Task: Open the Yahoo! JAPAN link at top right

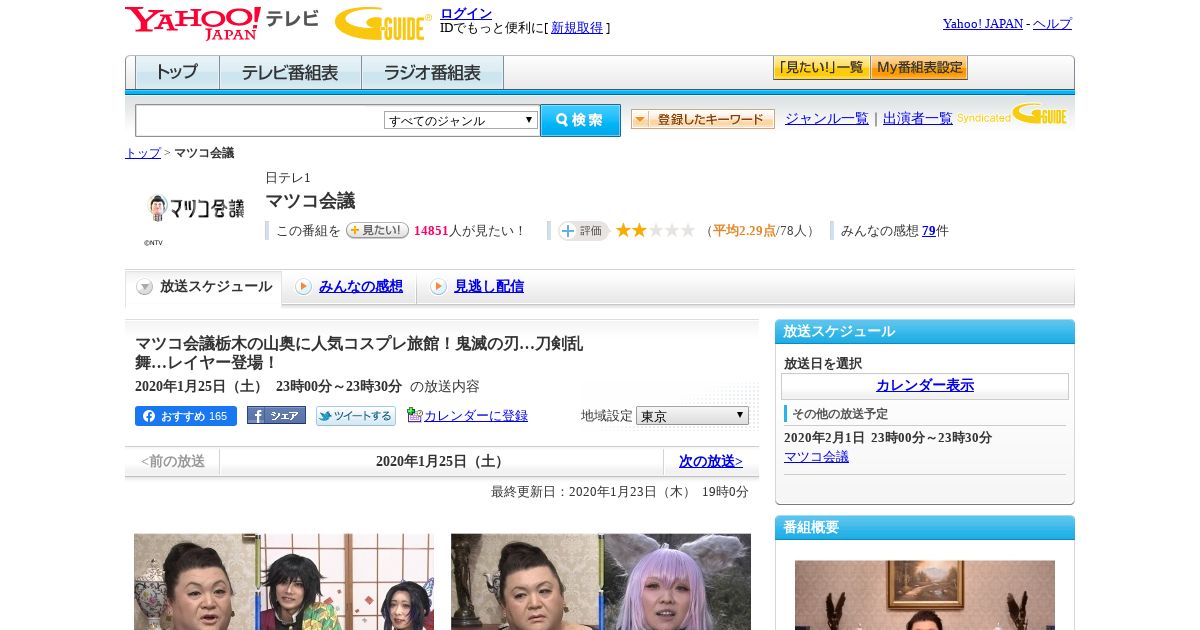Action: [983, 24]
